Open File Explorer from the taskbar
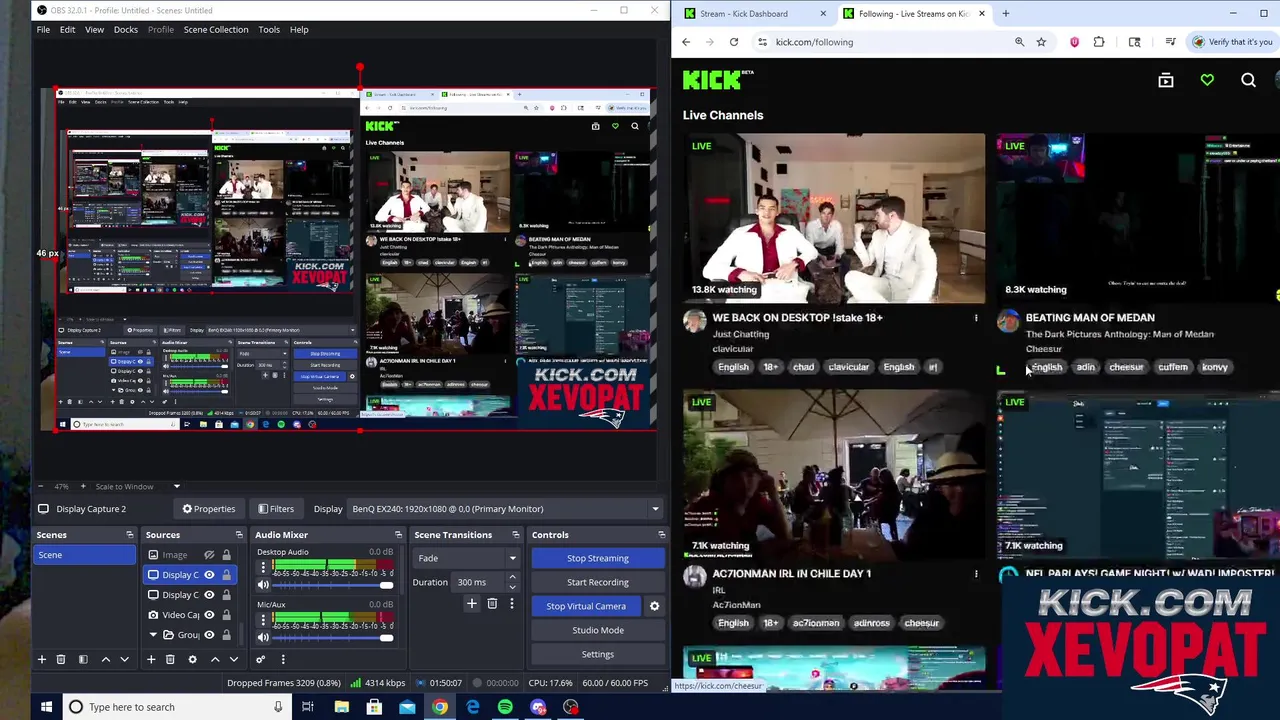This screenshot has width=1280, height=720. pos(342,707)
